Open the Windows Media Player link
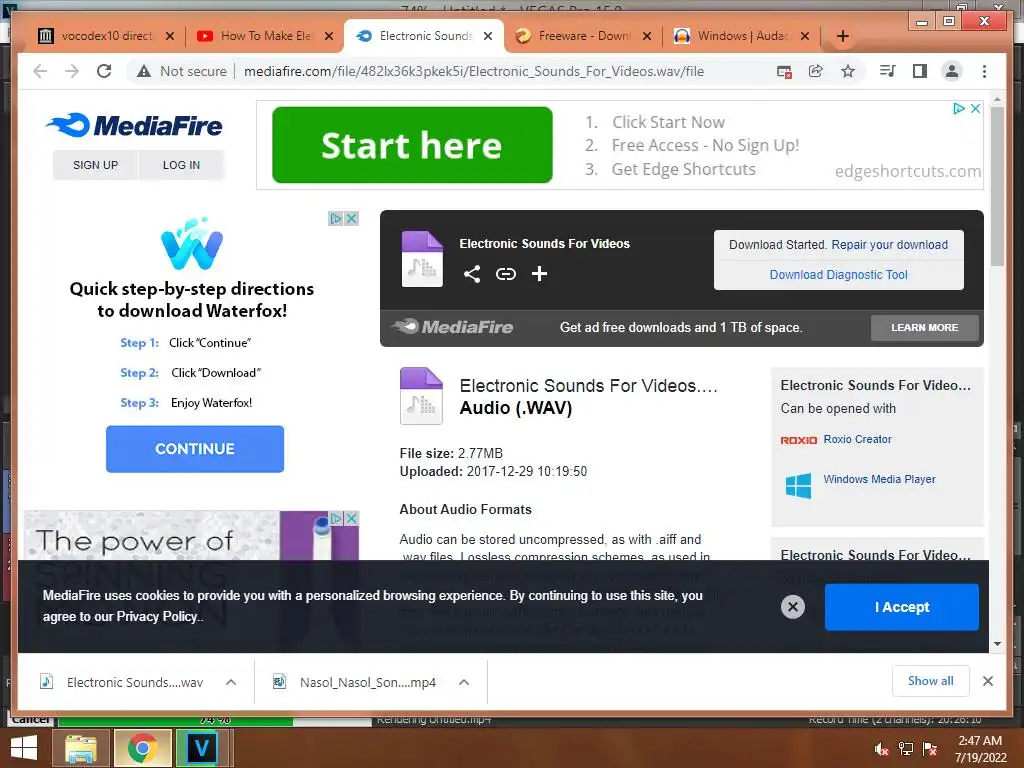Screen dimensions: 1024x768 [x=880, y=479]
